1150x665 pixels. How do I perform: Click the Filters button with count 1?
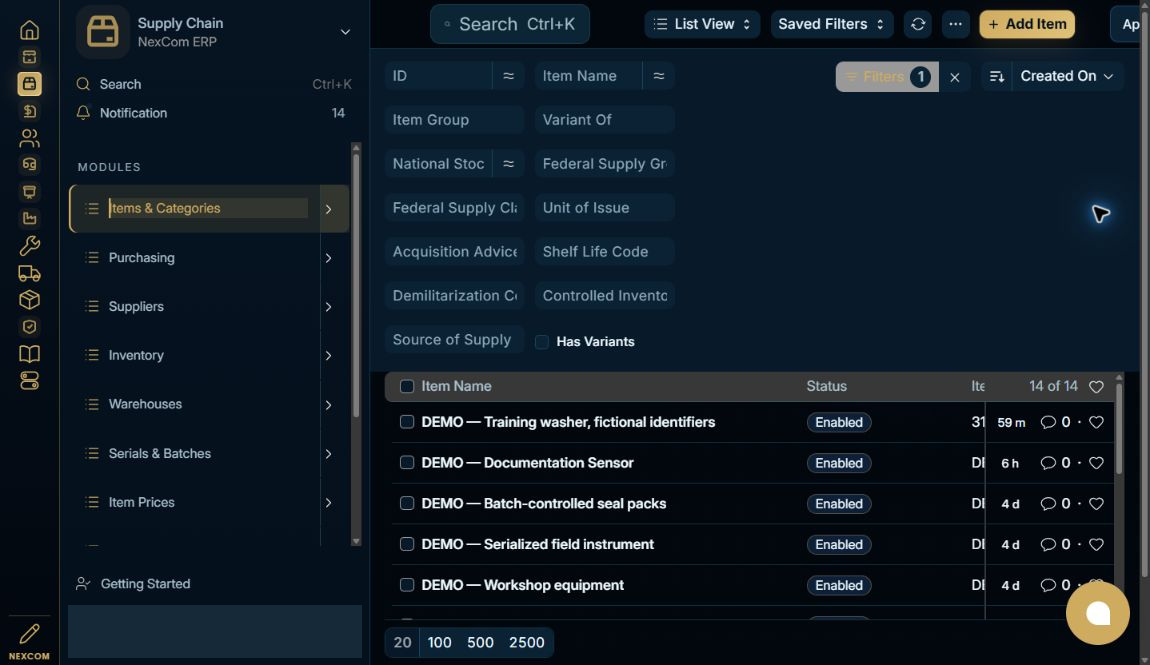tap(887, 76)
